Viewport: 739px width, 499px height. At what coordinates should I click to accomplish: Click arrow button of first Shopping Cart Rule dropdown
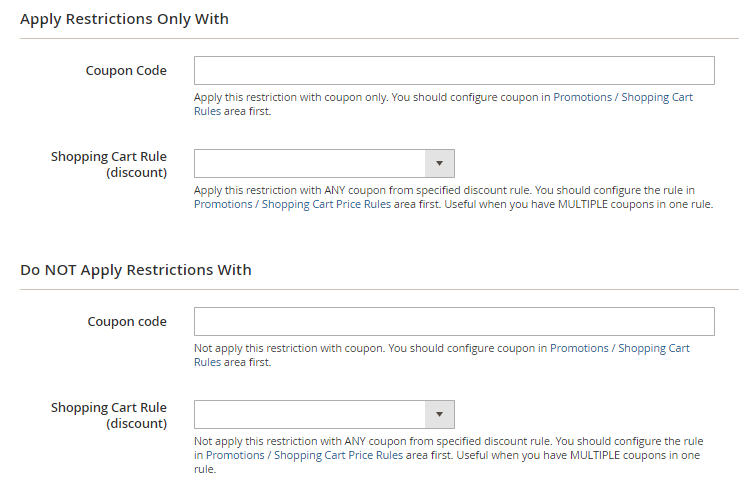pyautogui.click(x=440, y=164)
